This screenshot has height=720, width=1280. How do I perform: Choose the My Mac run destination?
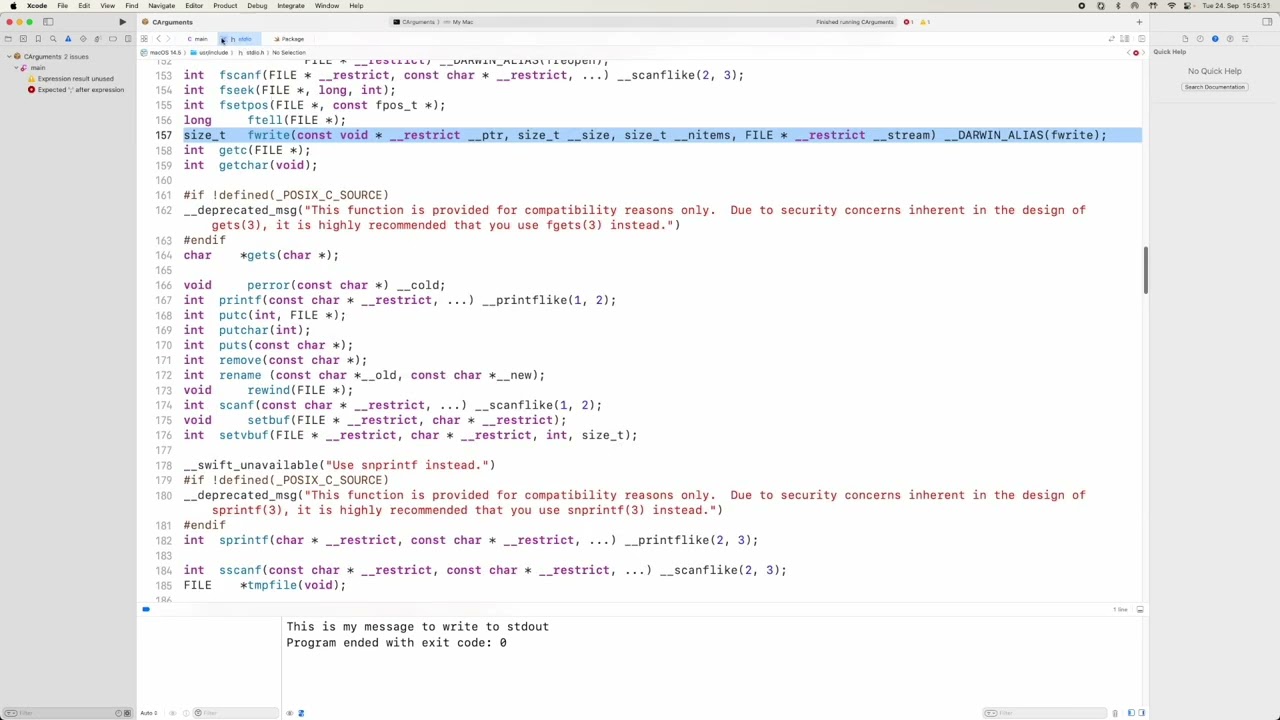(459, 22)
